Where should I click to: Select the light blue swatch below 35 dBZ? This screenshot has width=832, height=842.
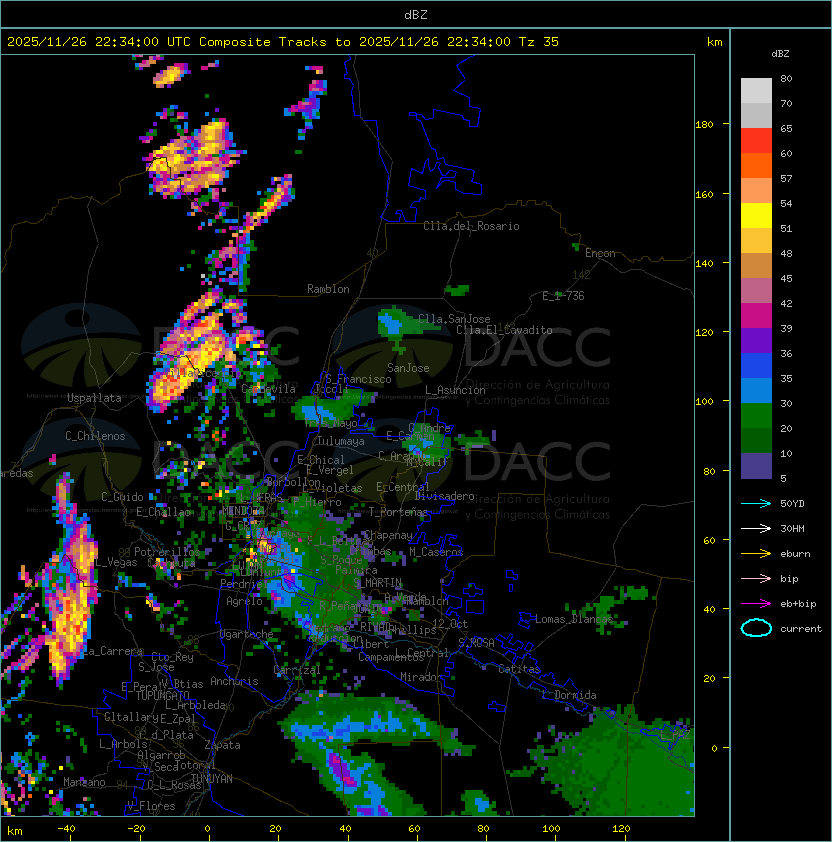(x=756, y=391)
